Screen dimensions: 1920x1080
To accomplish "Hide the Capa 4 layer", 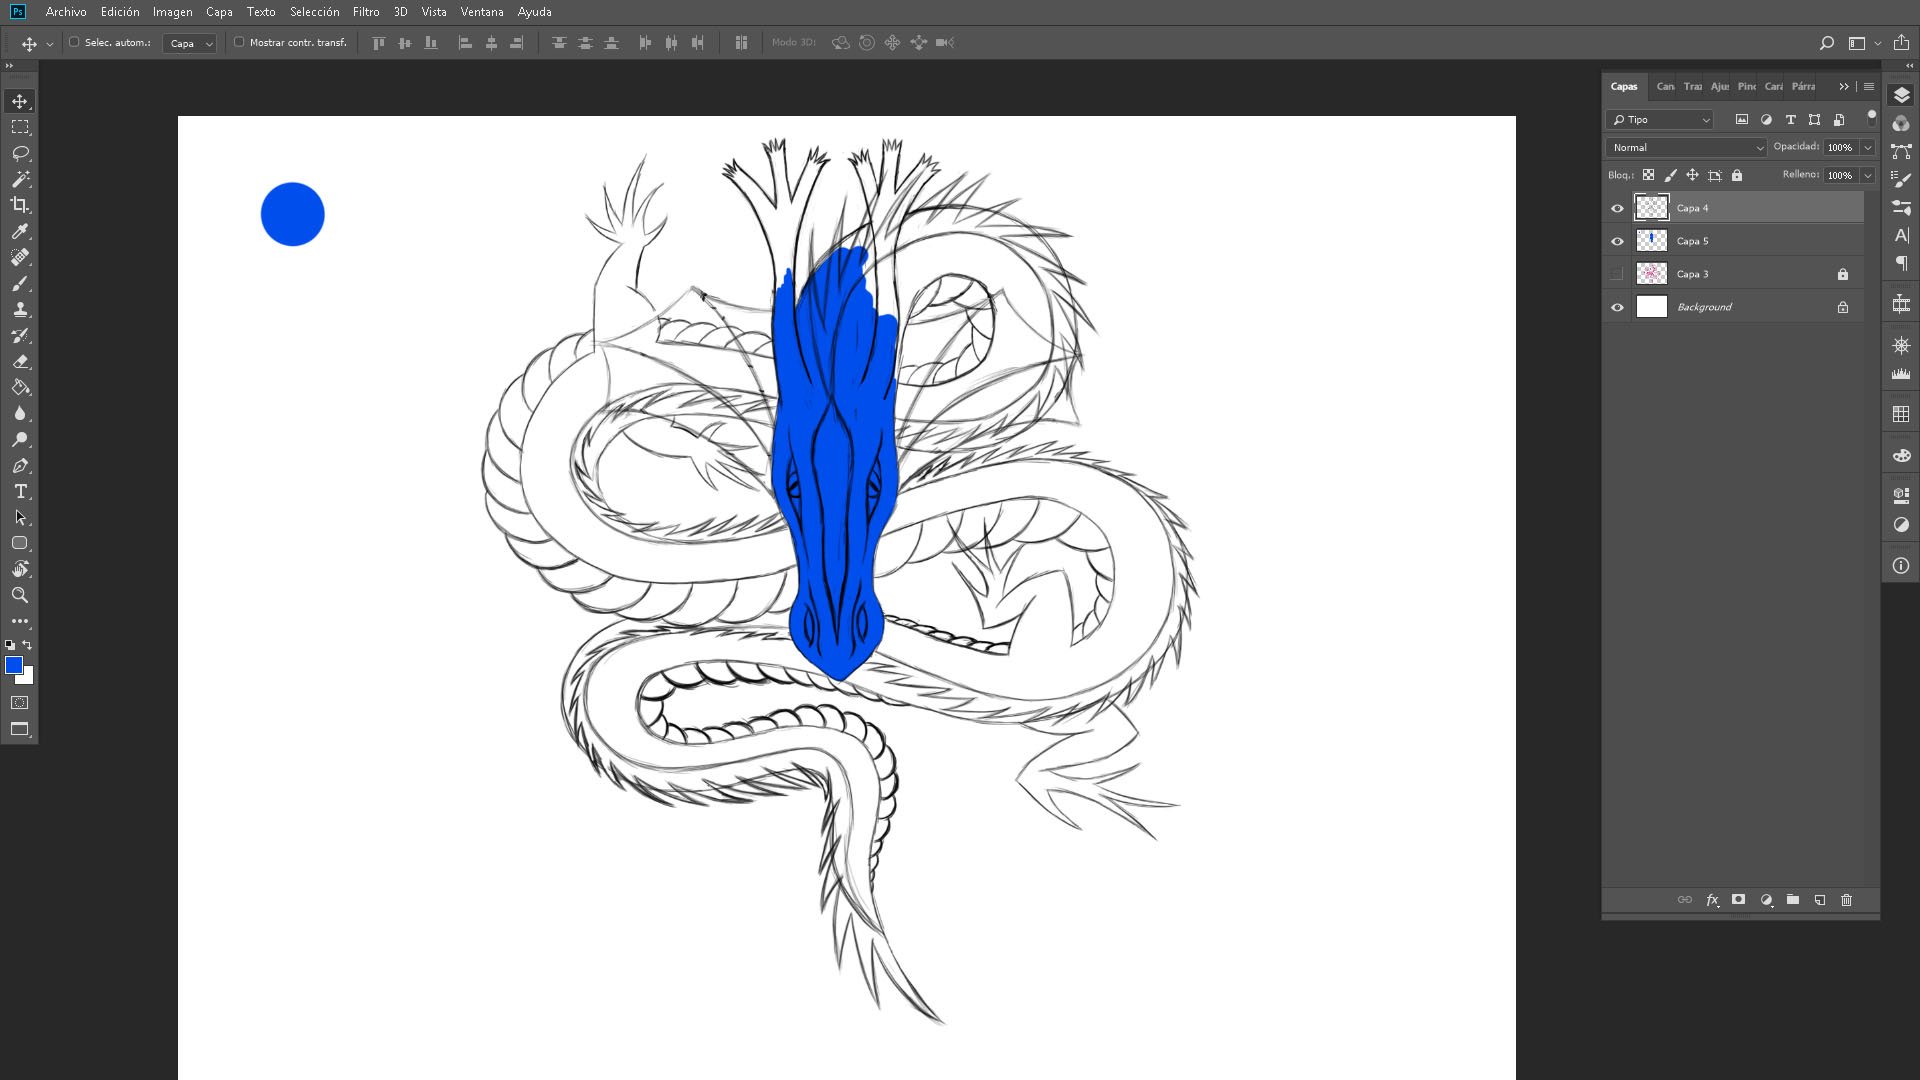I will (x=1617, y=208).
